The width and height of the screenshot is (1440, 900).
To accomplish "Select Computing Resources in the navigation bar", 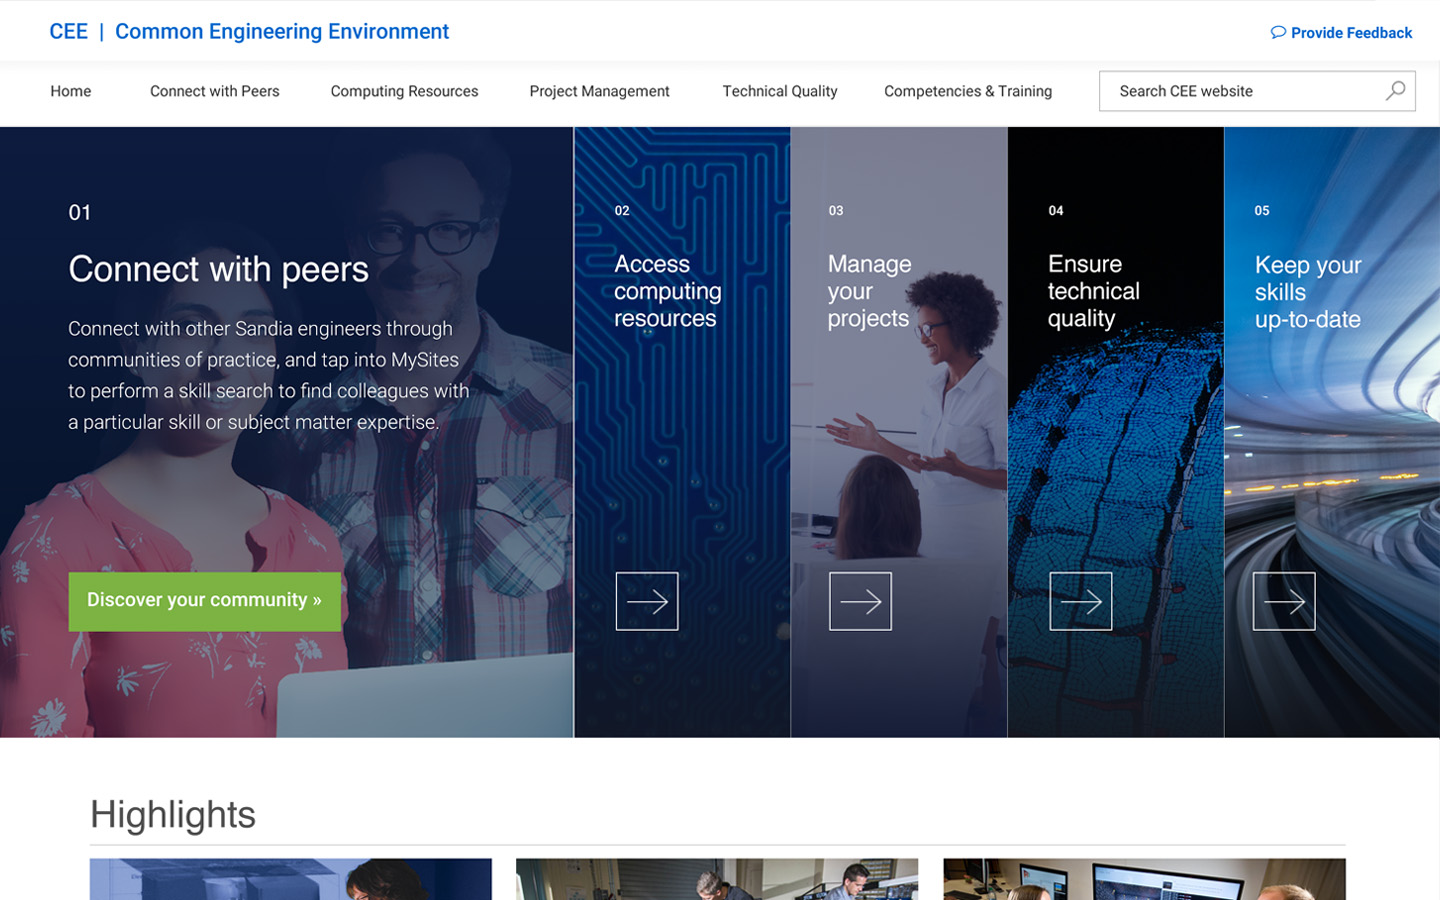I will [x=404, y=91].
